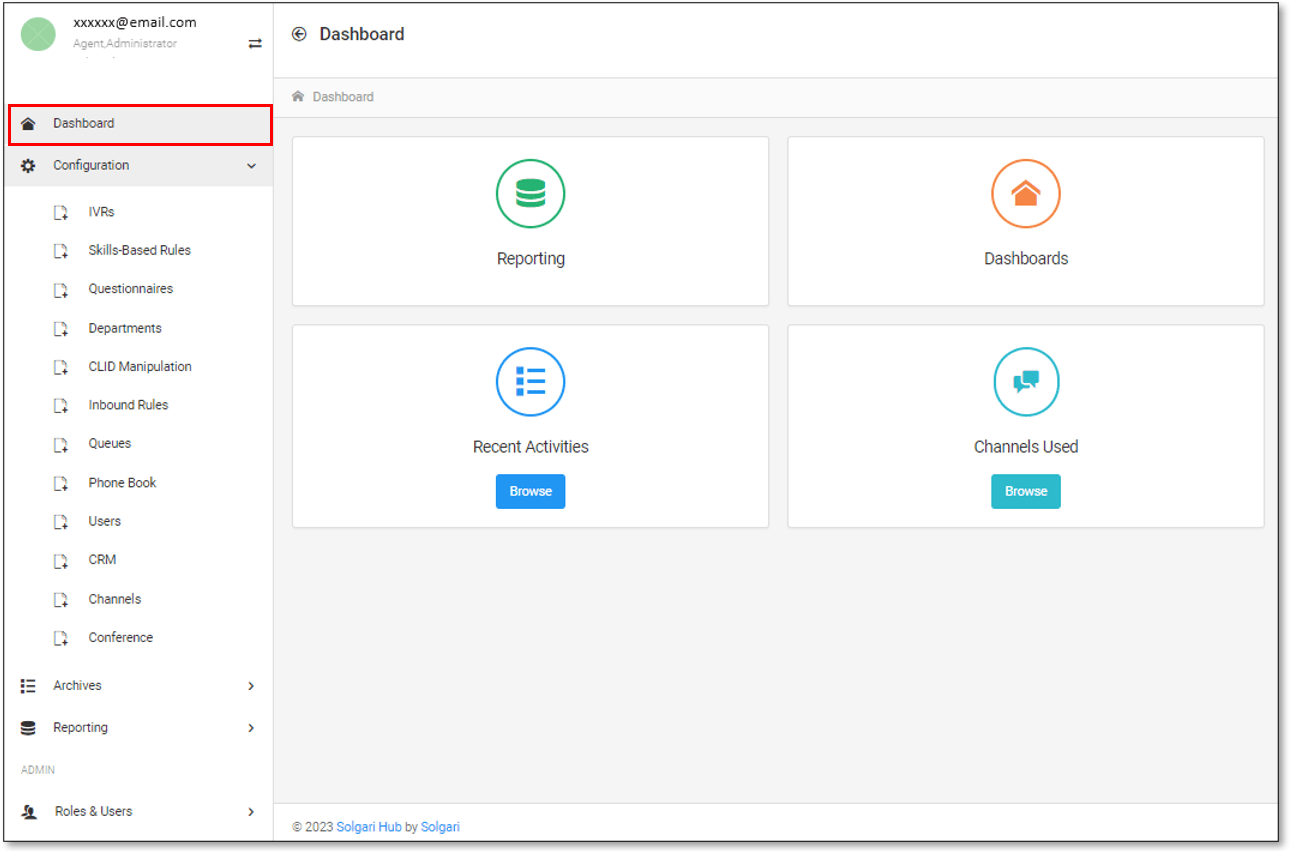
Task: Select the Recent Activities list icon
Action: click(530, 381)
